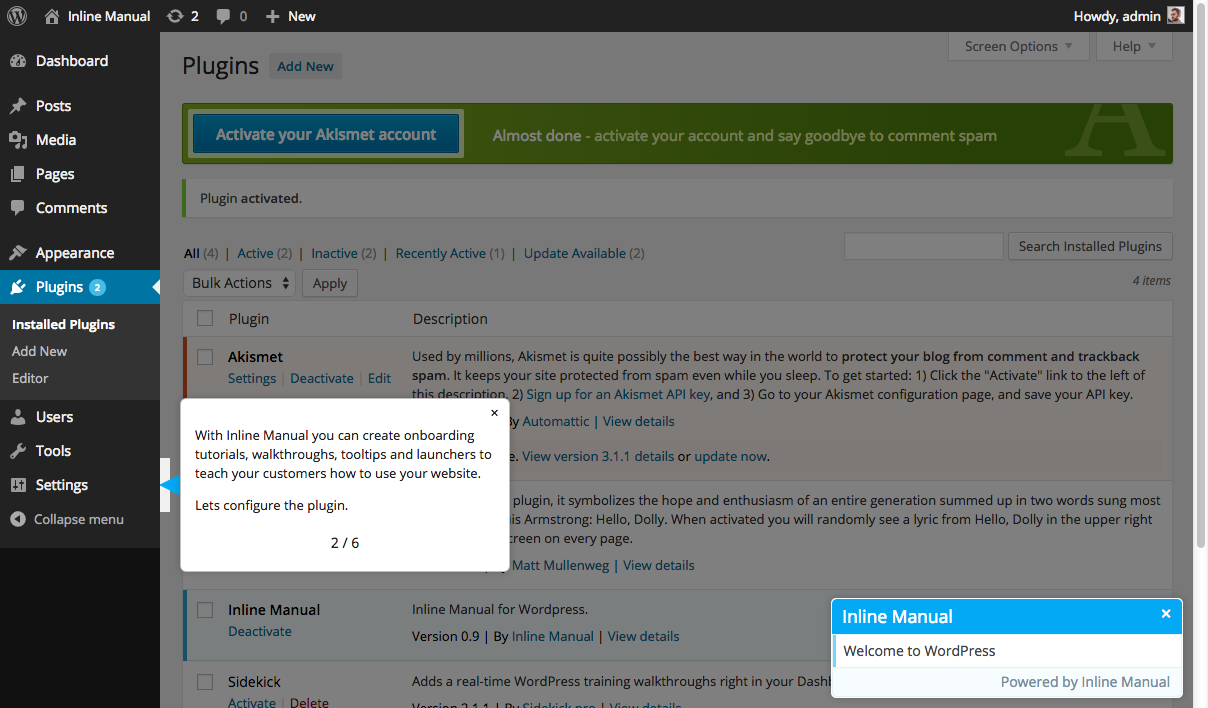Expand the Screen Options panel
This screenshot has width=1208, height=708.
click(1018, 46)
